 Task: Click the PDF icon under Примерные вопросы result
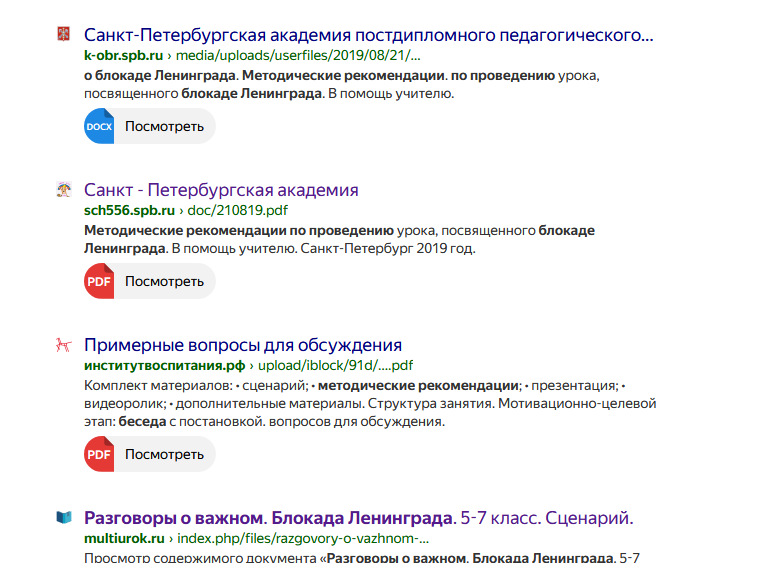click(x=99, y=454)
